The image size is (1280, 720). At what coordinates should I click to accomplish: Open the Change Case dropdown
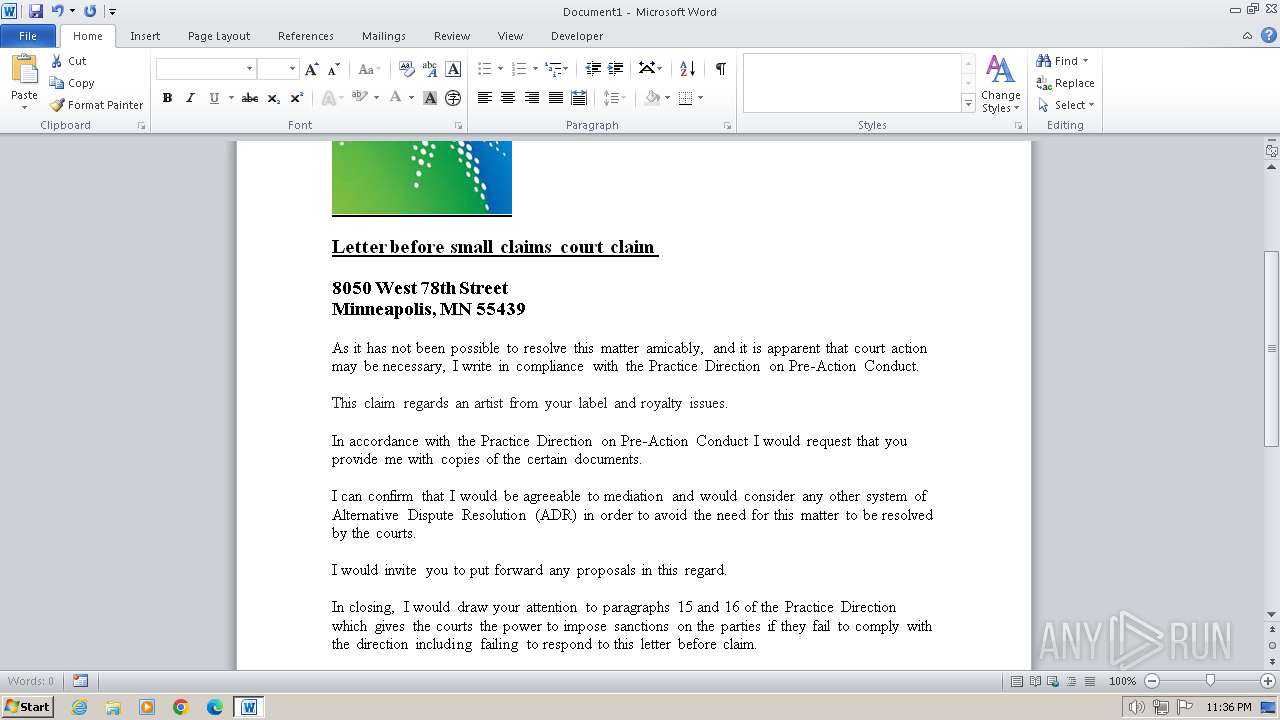(368, 69)
